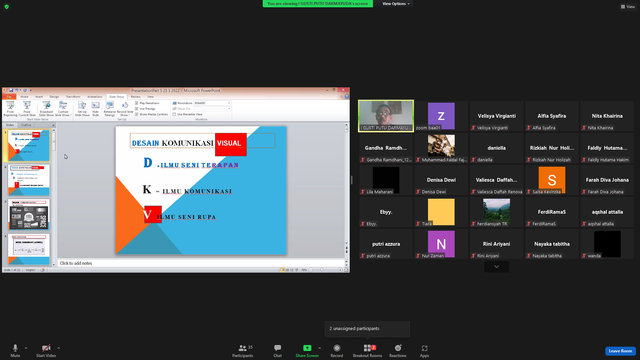This screenshot has width=640, height=360.
Task: Click Velisya Virgianti participant tile
Action: coord(496,116)
